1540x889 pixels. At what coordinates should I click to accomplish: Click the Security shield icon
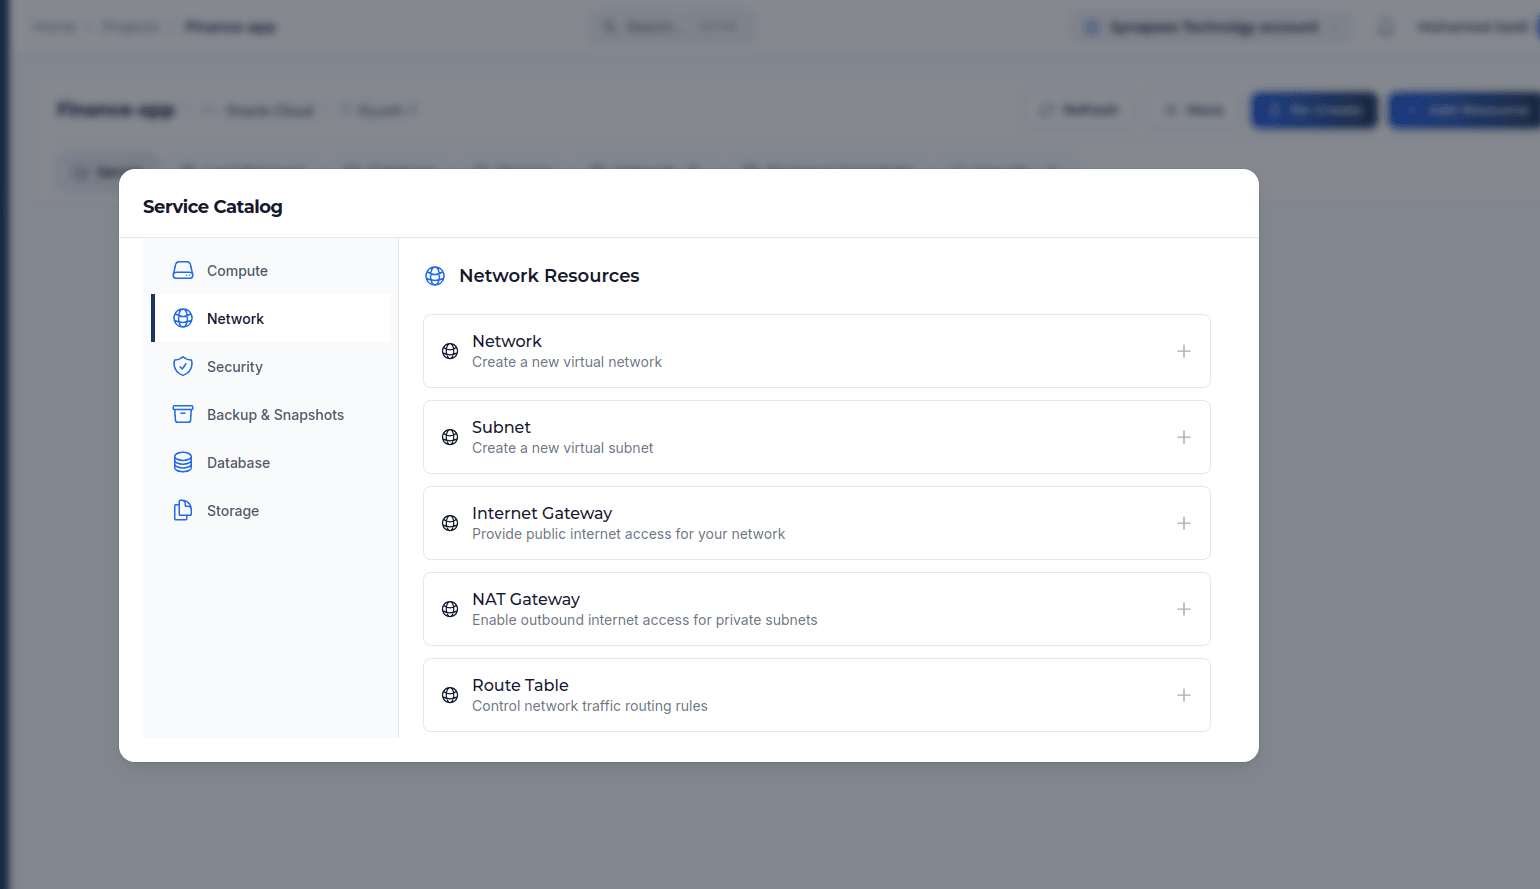coord(183,366)
